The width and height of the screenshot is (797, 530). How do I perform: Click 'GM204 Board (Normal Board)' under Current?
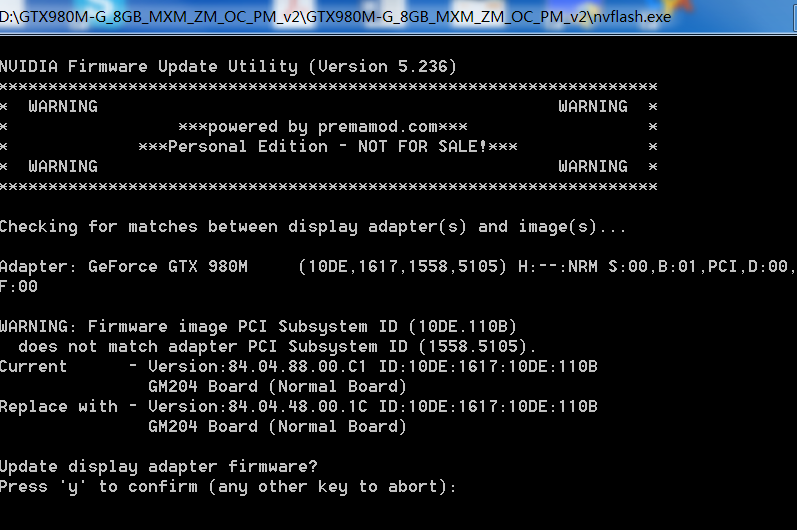point(278,387)
